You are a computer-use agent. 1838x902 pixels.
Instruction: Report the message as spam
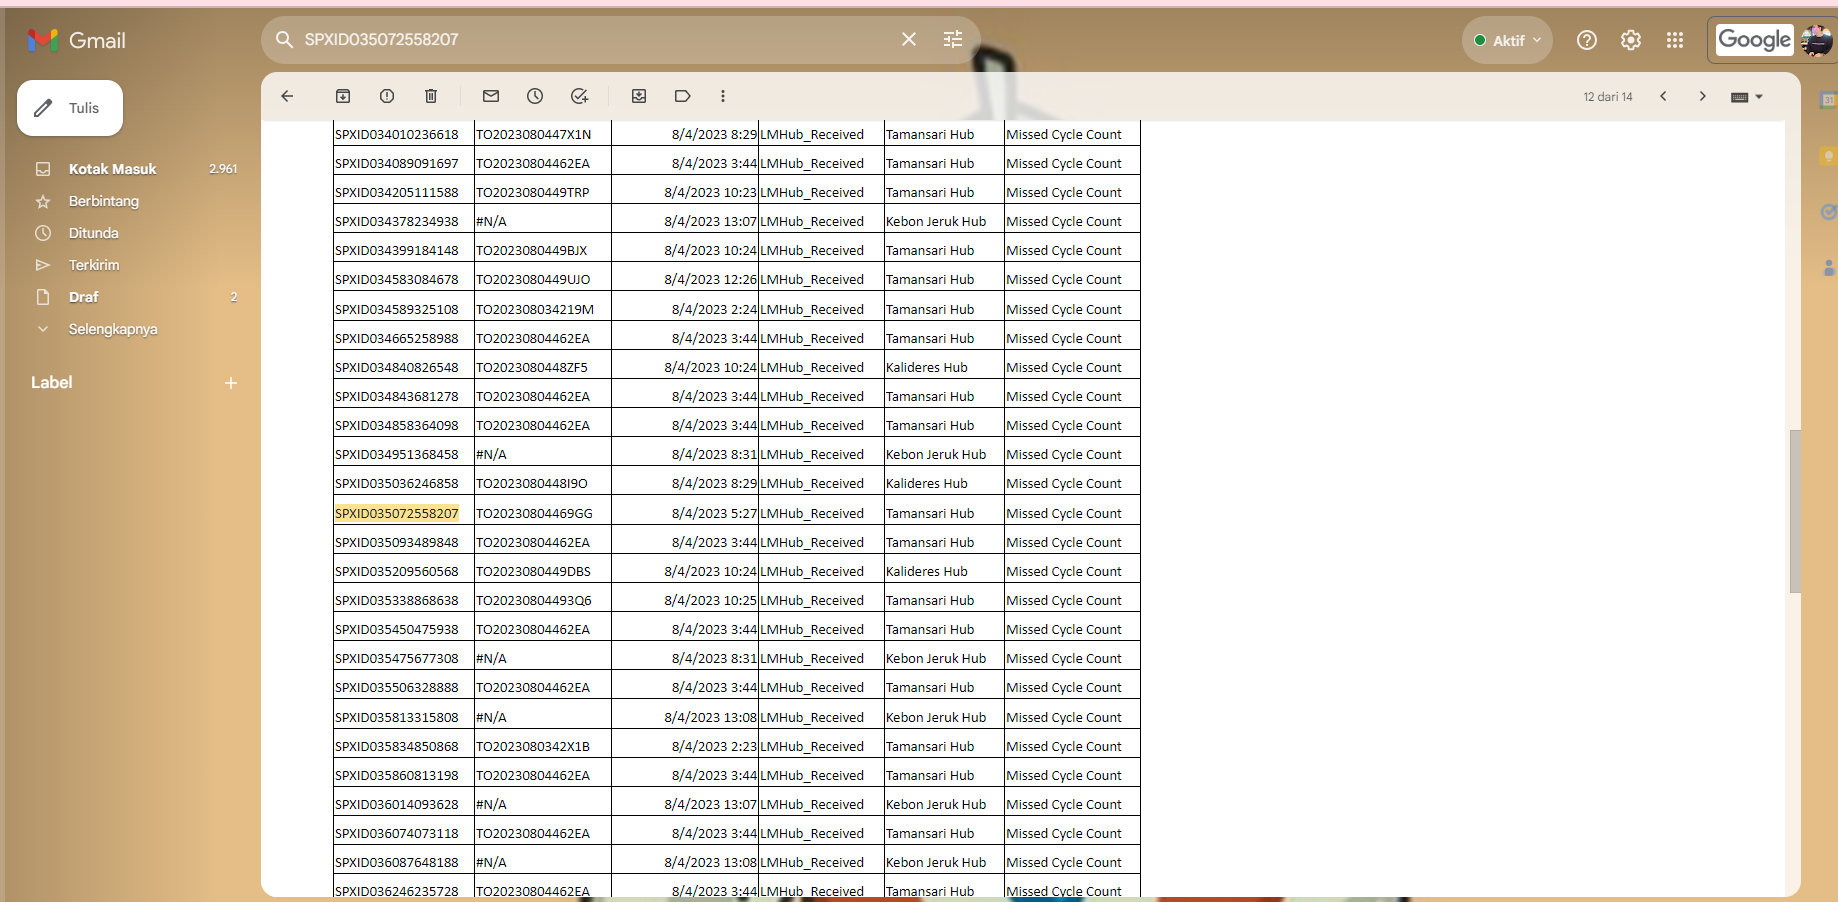click(x=387, y=96)
